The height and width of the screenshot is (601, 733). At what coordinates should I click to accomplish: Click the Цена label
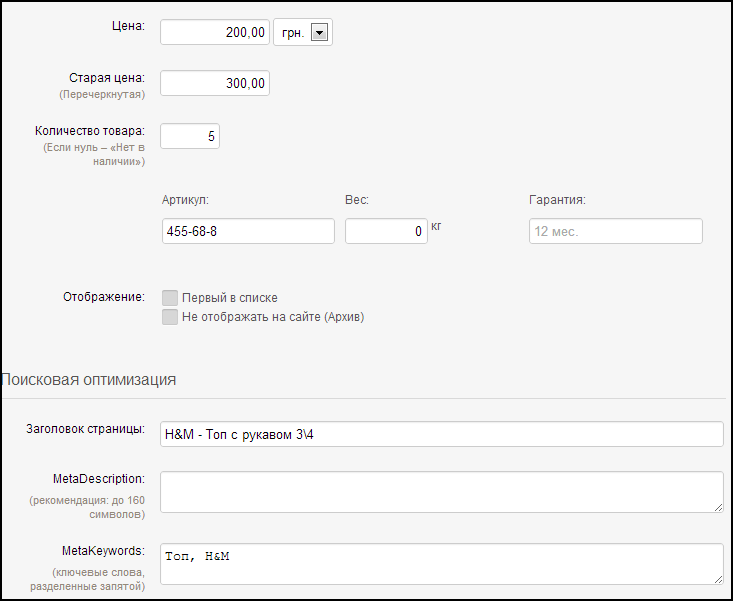(x=129, y=26)
